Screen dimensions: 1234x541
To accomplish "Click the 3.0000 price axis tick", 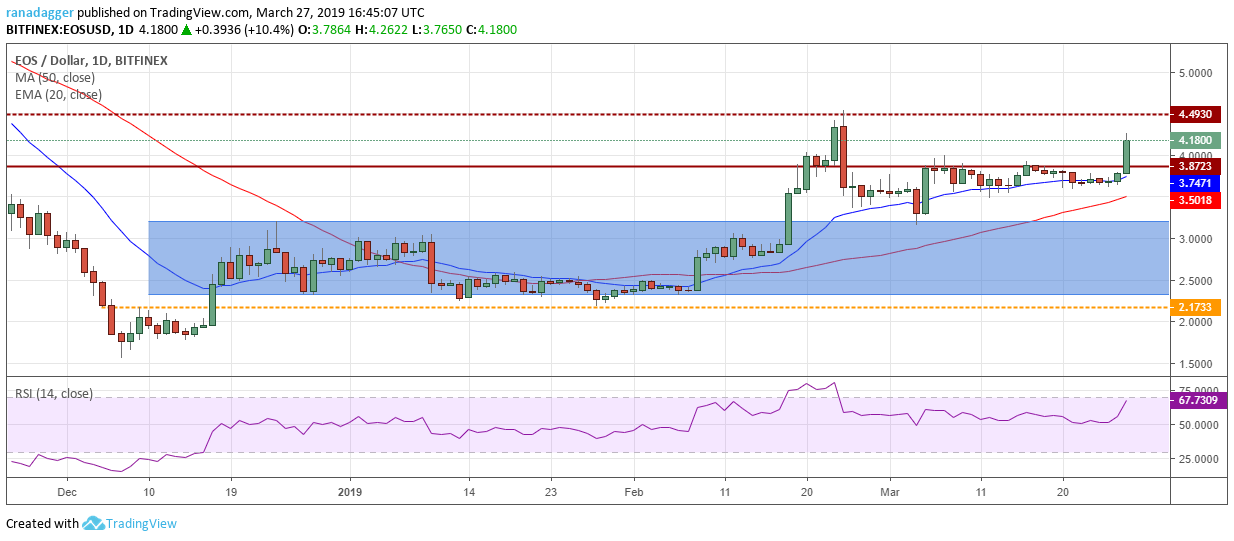I will point(1196,239).
